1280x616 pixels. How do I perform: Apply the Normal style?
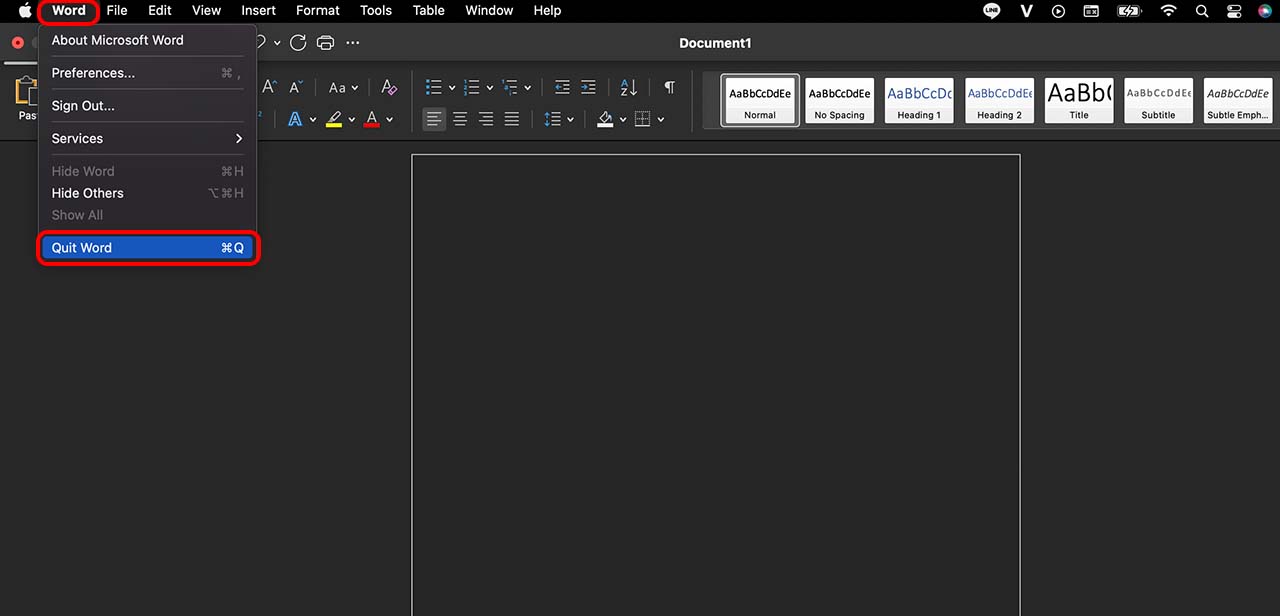click(760, 101)
